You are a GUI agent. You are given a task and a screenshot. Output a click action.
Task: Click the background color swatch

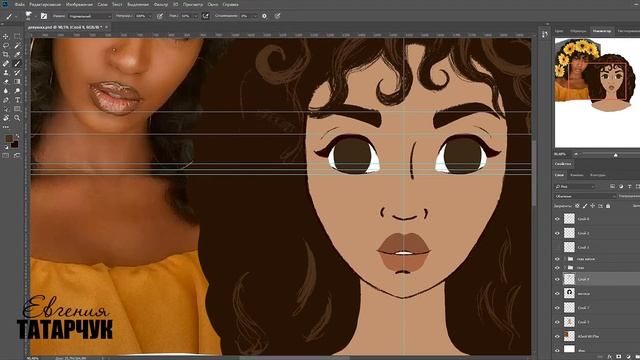click(14, 144)
